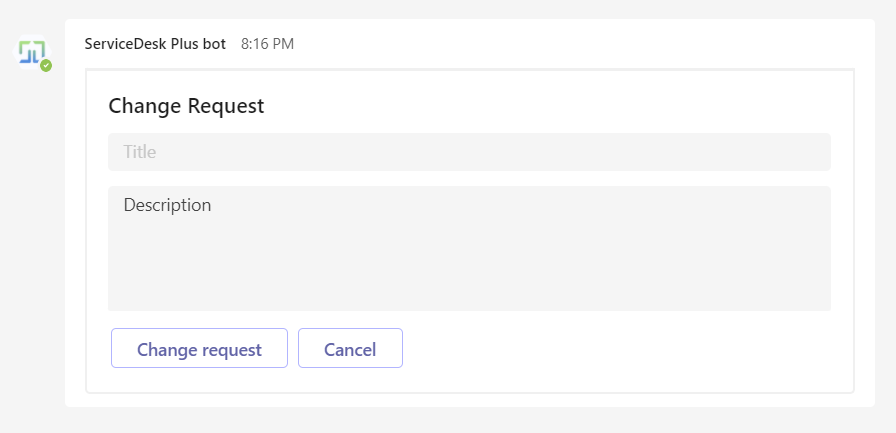Submit the form via Change request
This screenshot has height=433, width=896.
click(x=199, y=349)
